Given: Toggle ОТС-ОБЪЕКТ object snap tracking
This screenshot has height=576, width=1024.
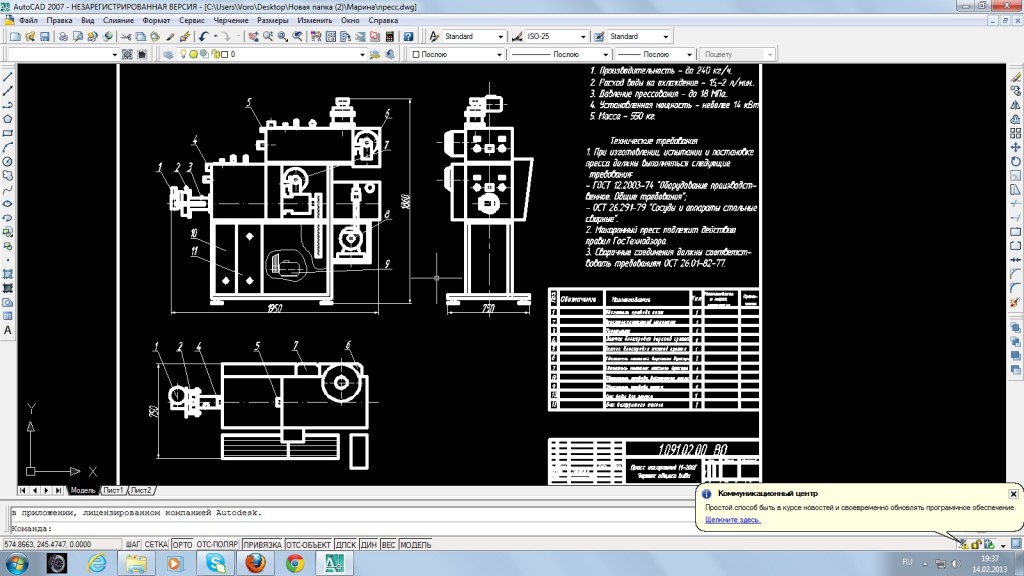Looking at the screenshot, I should click(308, 545).
